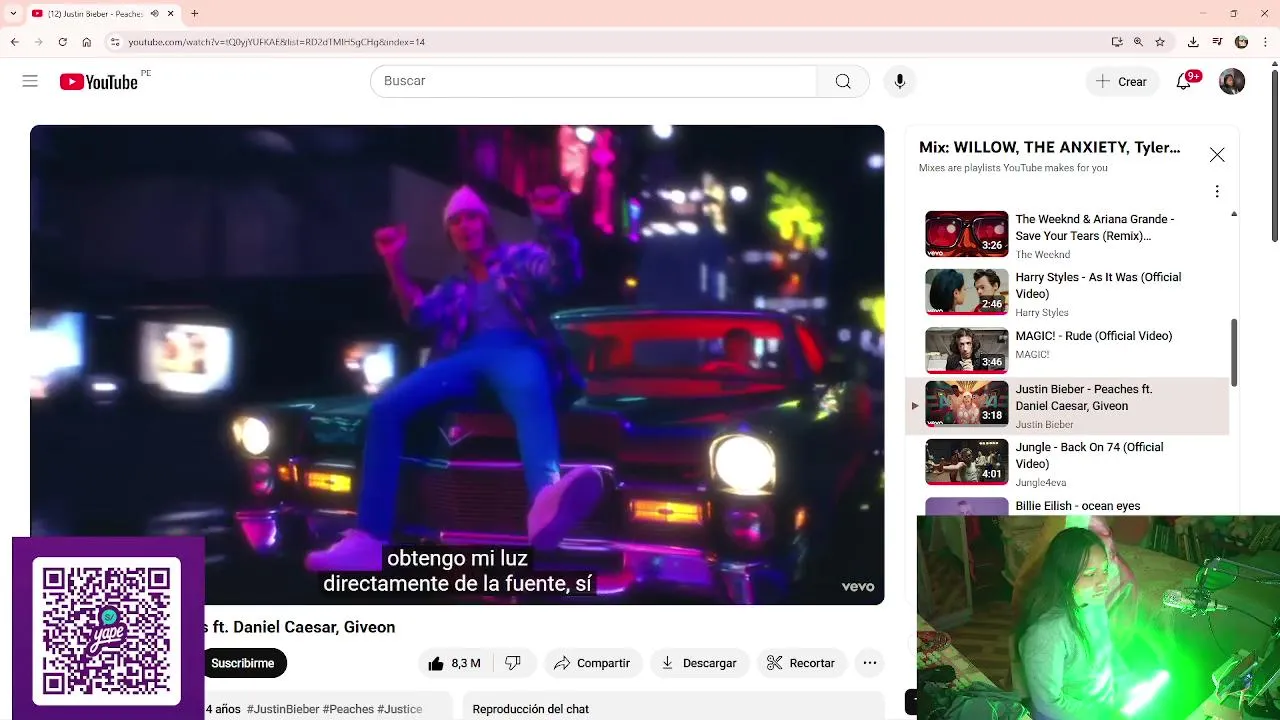Click Jungle4eva channel name
1280x720 pixels.
(1041, 483)
